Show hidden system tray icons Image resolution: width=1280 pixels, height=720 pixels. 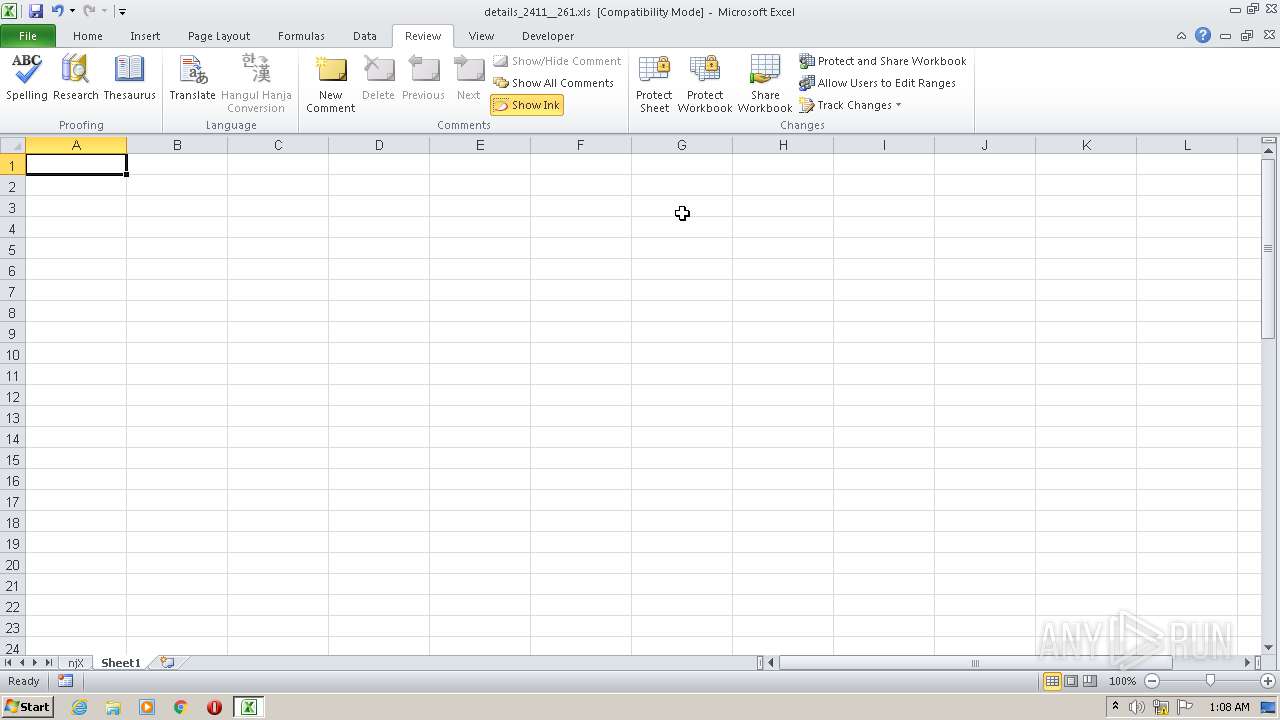tap(1115, 707)
